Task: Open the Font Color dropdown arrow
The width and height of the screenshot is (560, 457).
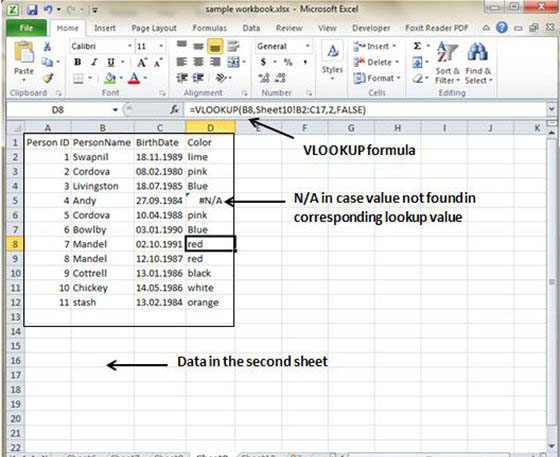Action: click(145, 78)
